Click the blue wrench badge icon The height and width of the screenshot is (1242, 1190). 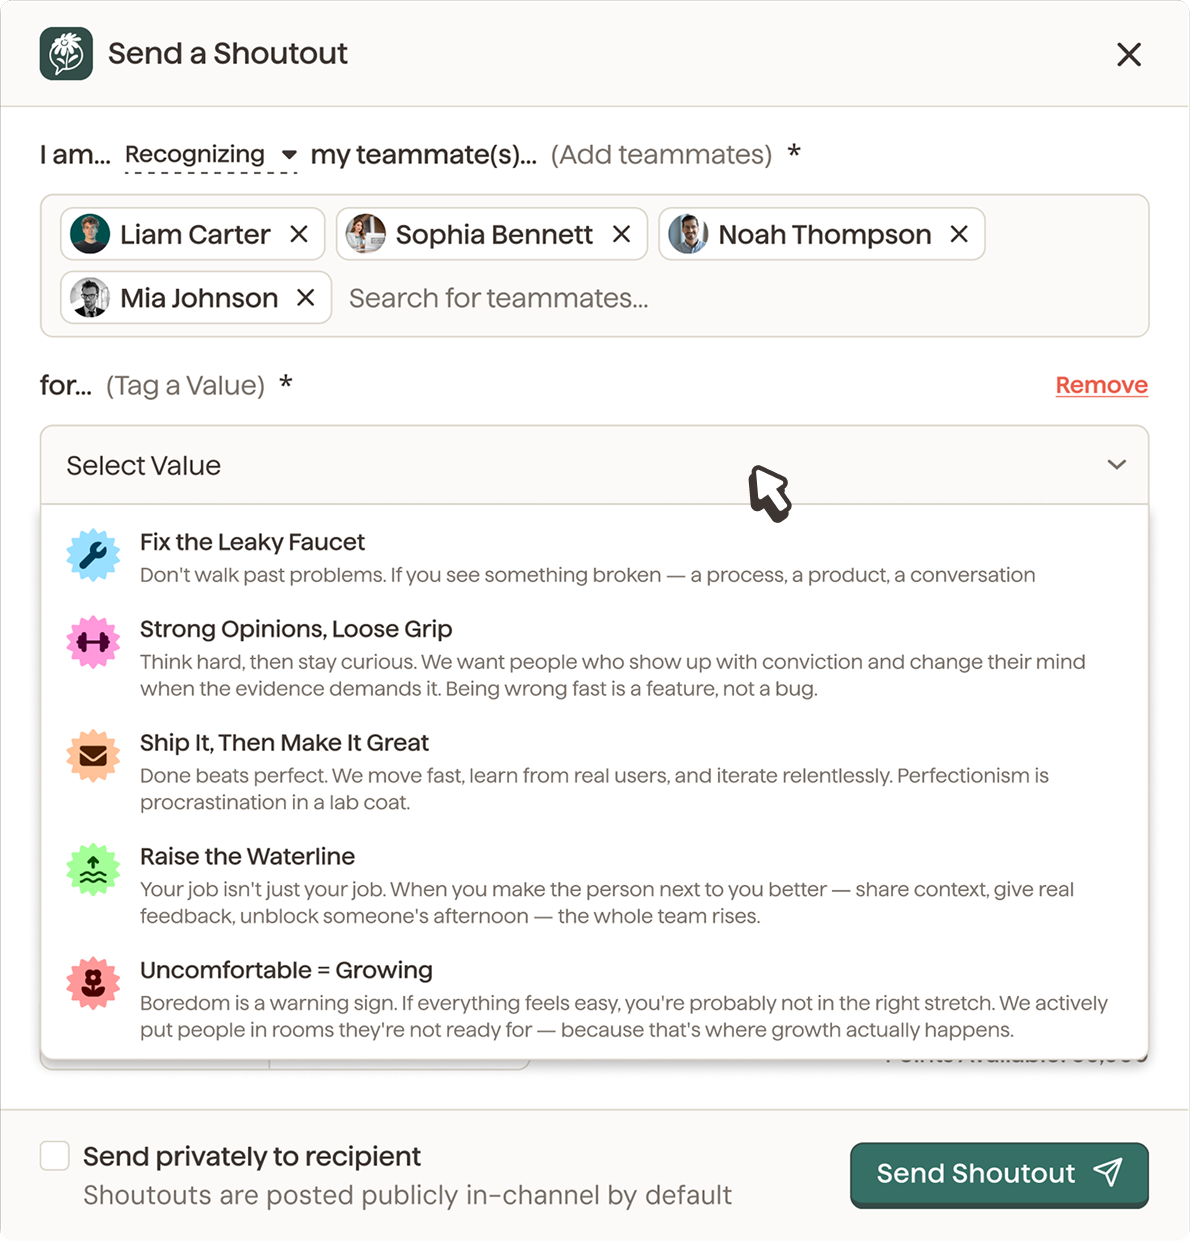(93, 555)
